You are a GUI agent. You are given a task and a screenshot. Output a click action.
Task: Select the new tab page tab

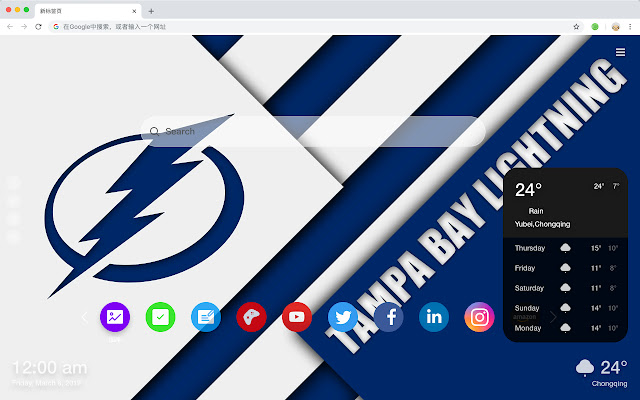click(x=88, y=11)
